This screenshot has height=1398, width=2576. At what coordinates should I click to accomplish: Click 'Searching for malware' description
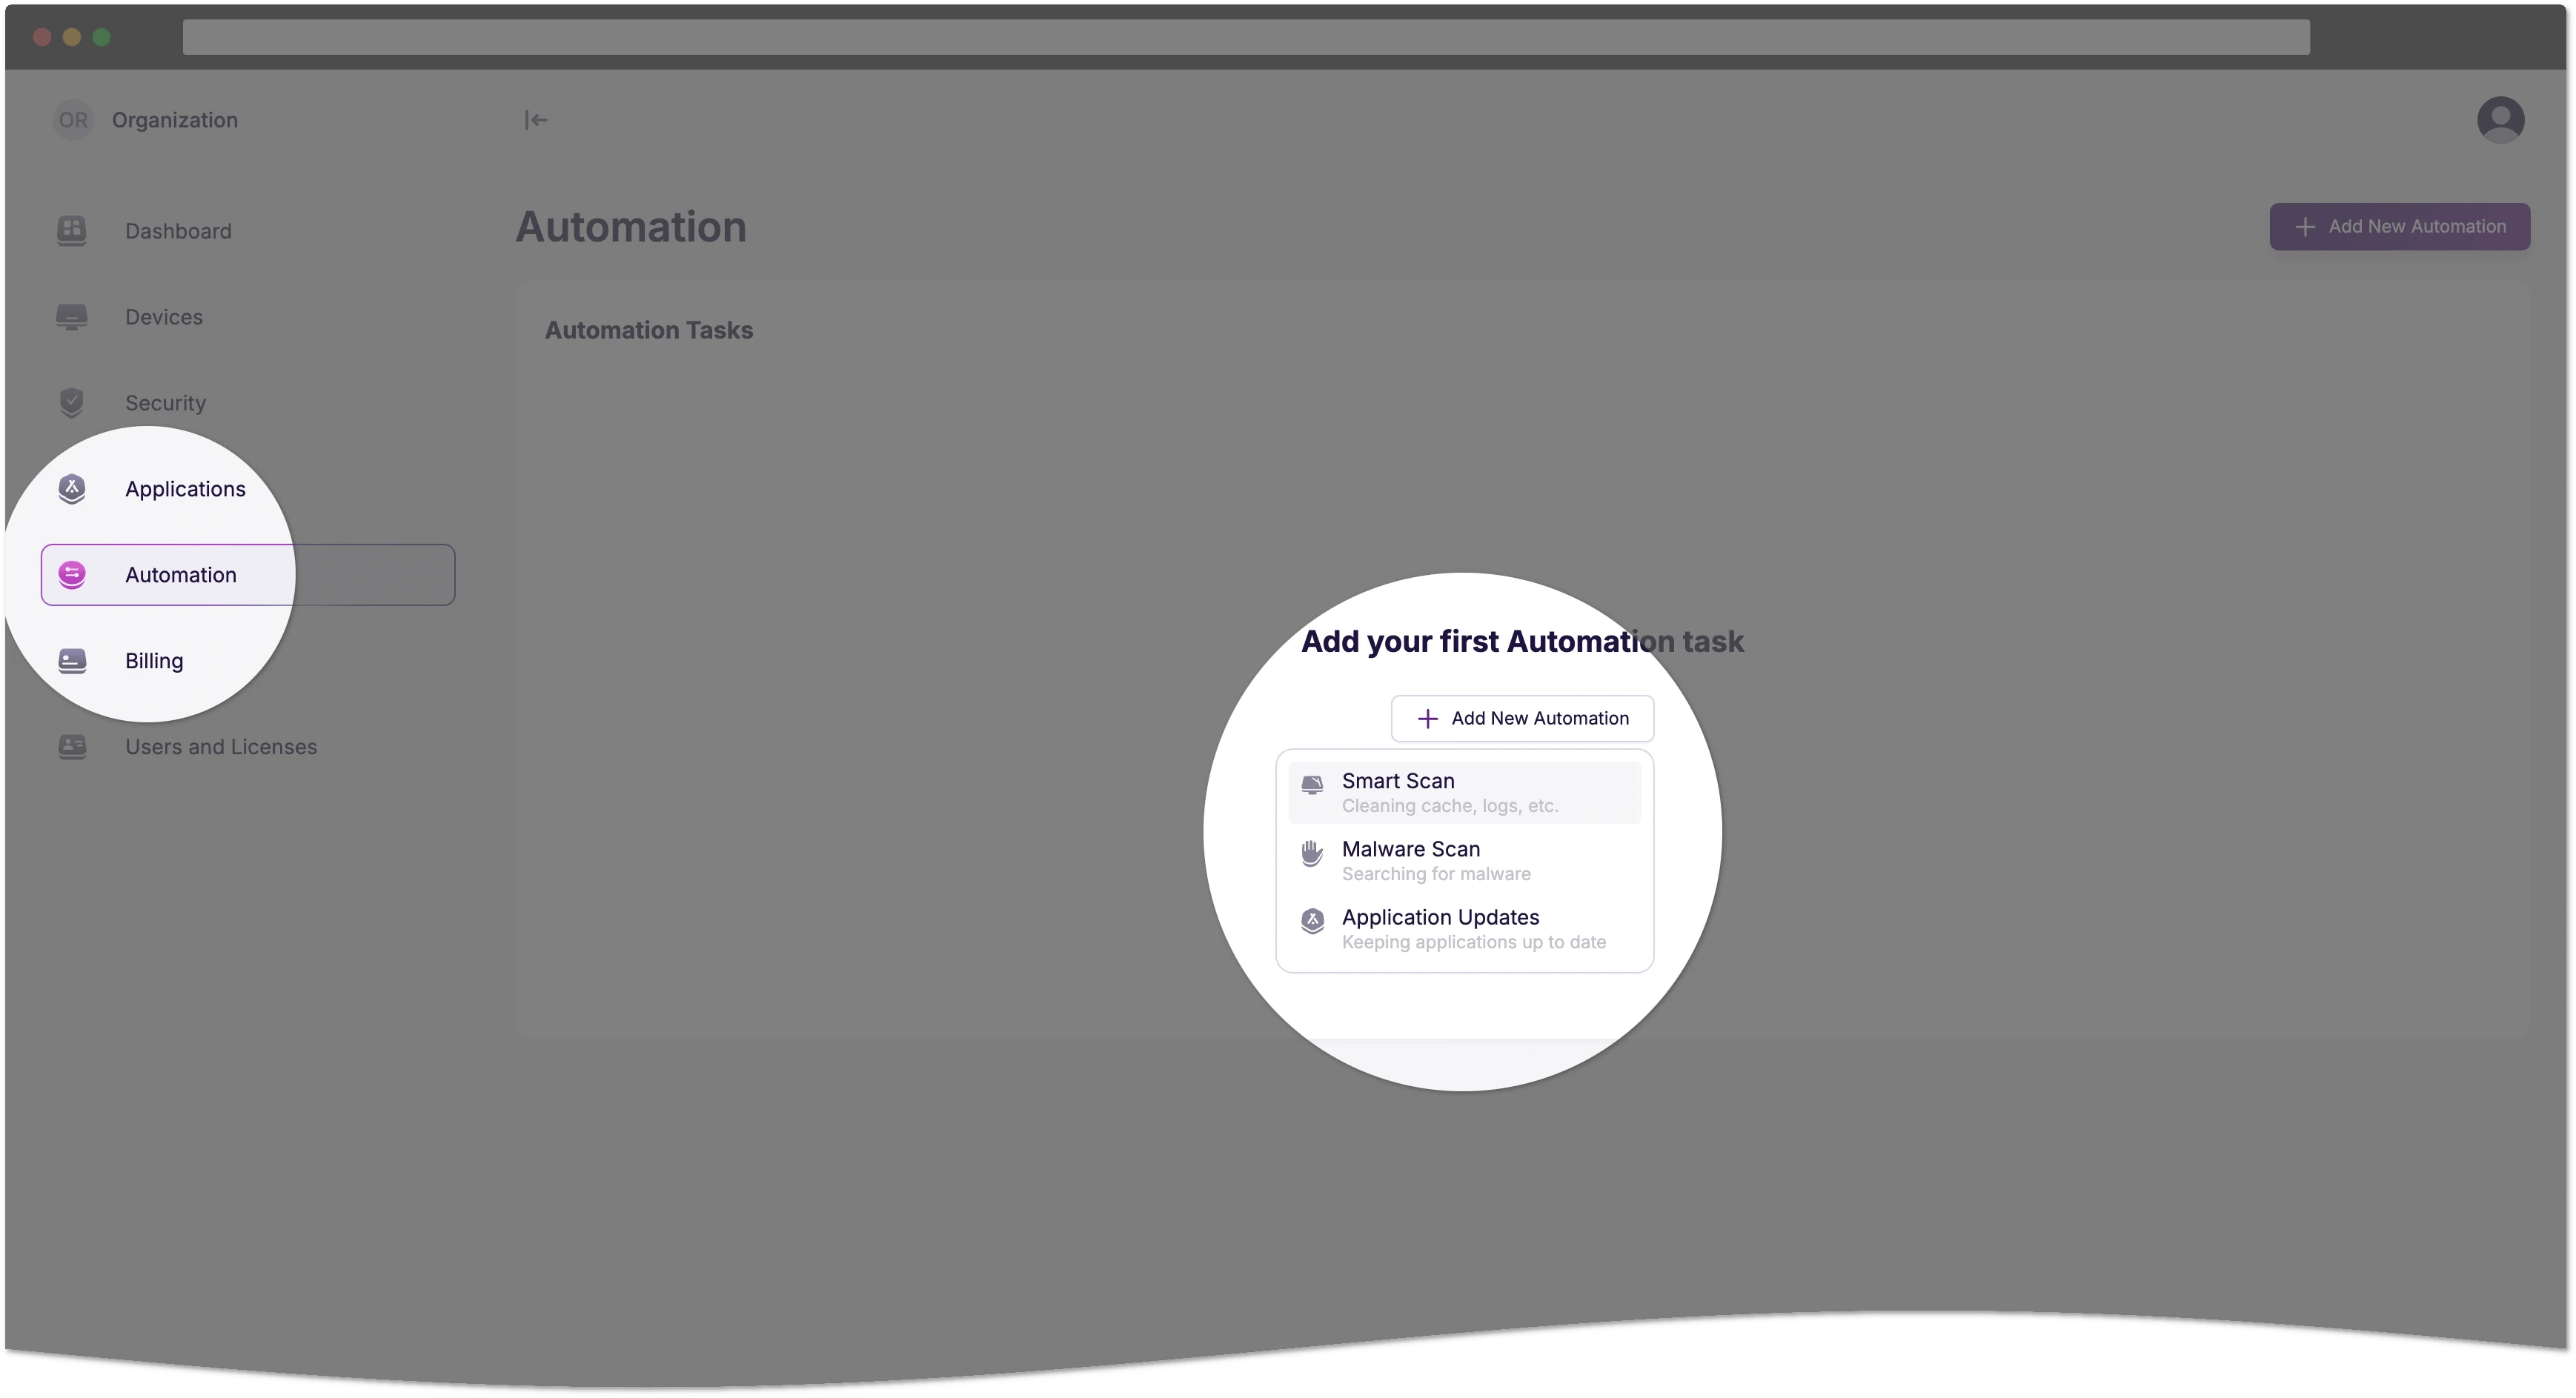pyautogui.click(x=1436, y=874)
